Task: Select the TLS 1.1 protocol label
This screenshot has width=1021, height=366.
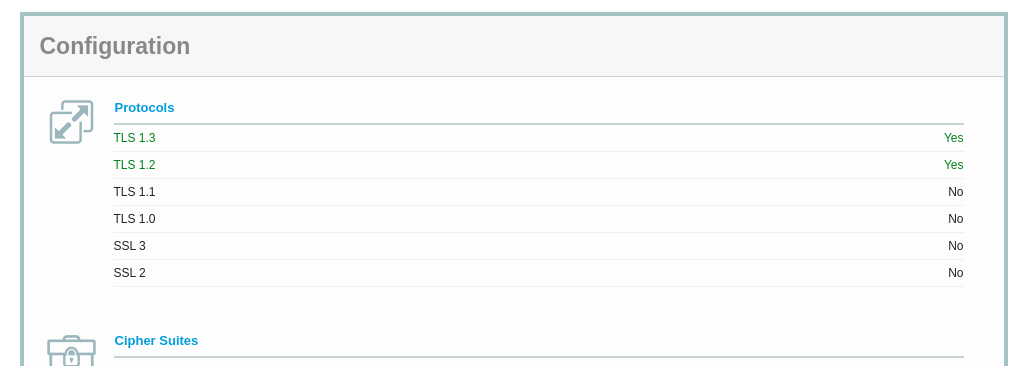Action: pos(134,192)
